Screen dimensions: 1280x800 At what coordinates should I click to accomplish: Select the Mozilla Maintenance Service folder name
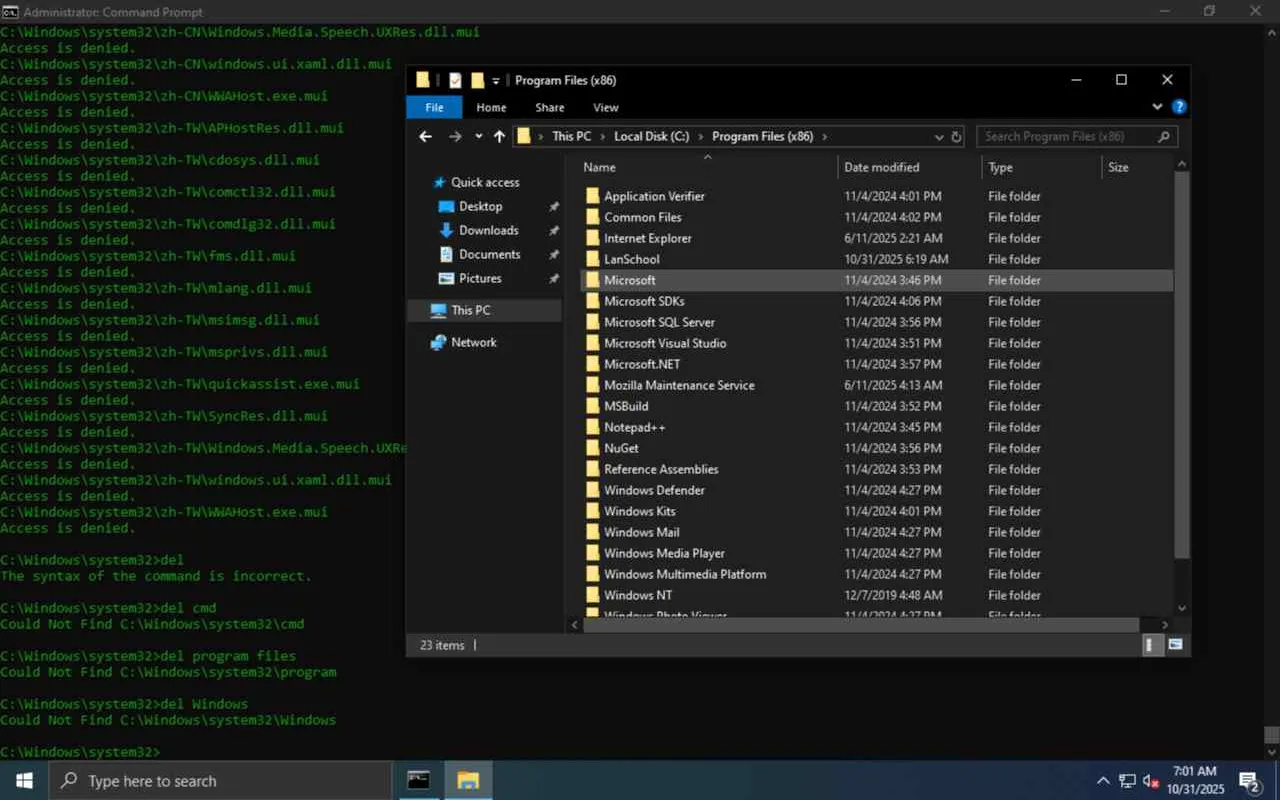(x=679, y=385)
